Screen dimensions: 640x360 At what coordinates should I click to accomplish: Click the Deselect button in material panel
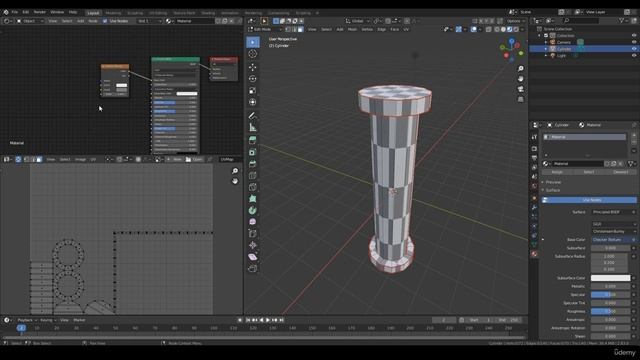click(621, 172)
